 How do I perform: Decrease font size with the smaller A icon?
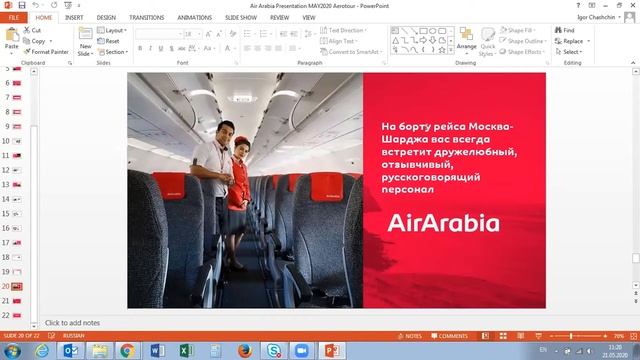[x=219, y=34]
